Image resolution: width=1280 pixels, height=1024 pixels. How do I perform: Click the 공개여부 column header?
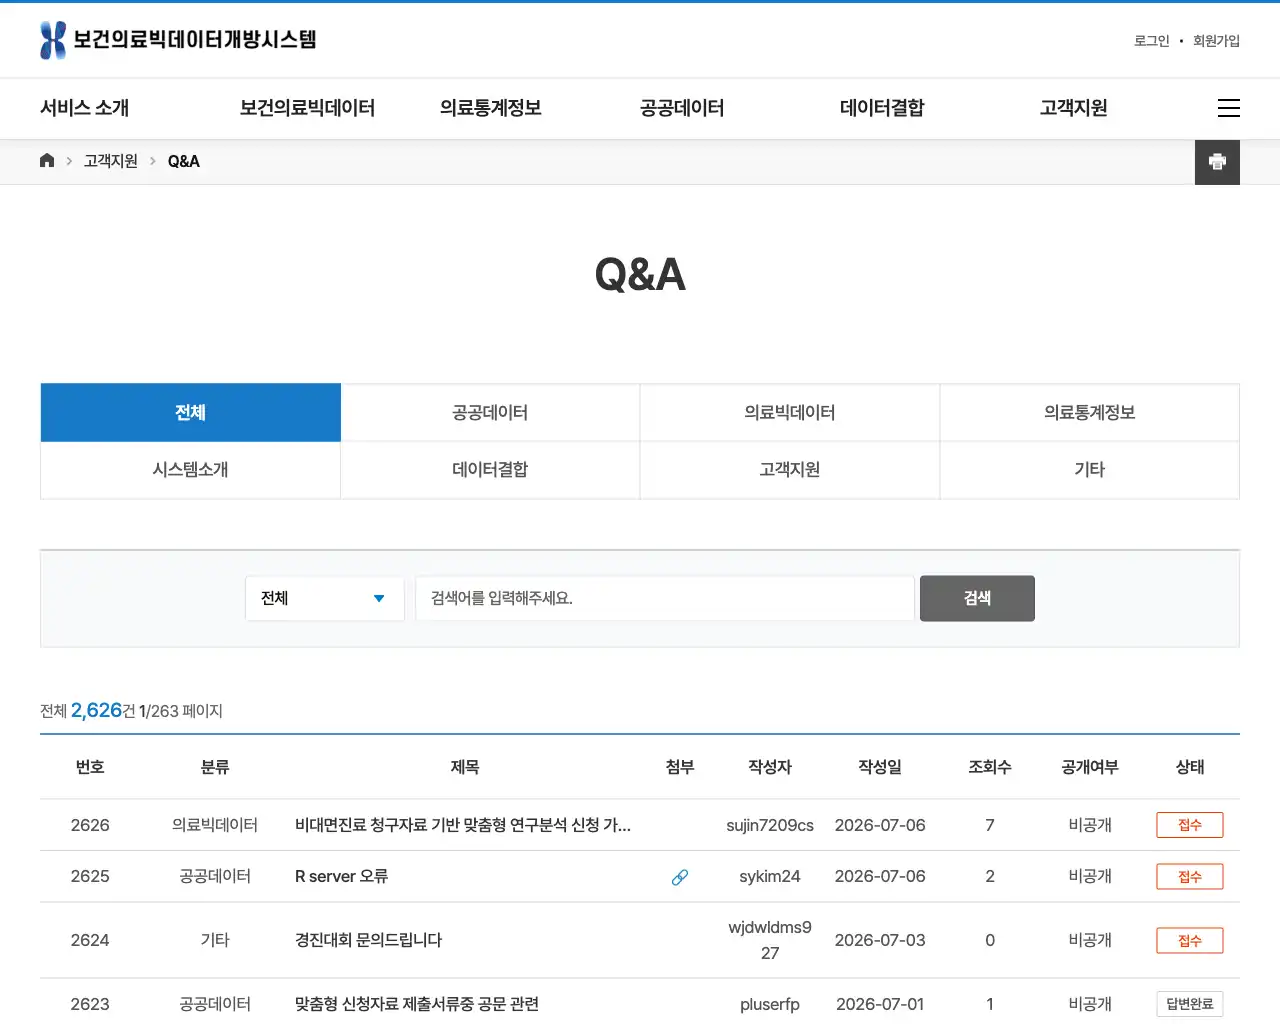[x=1090, y=767]
